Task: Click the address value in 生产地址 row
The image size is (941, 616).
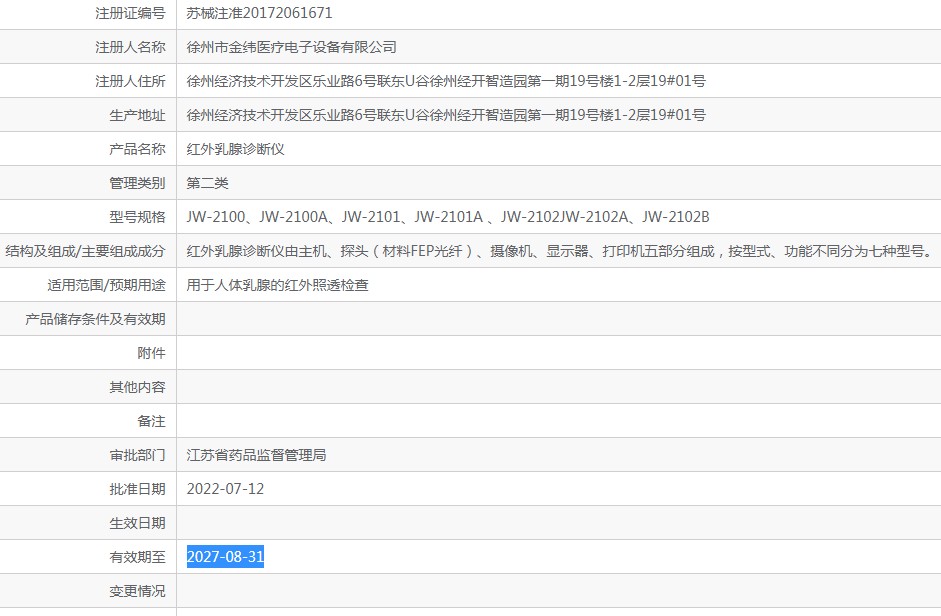Action: [x=446, y=115]
